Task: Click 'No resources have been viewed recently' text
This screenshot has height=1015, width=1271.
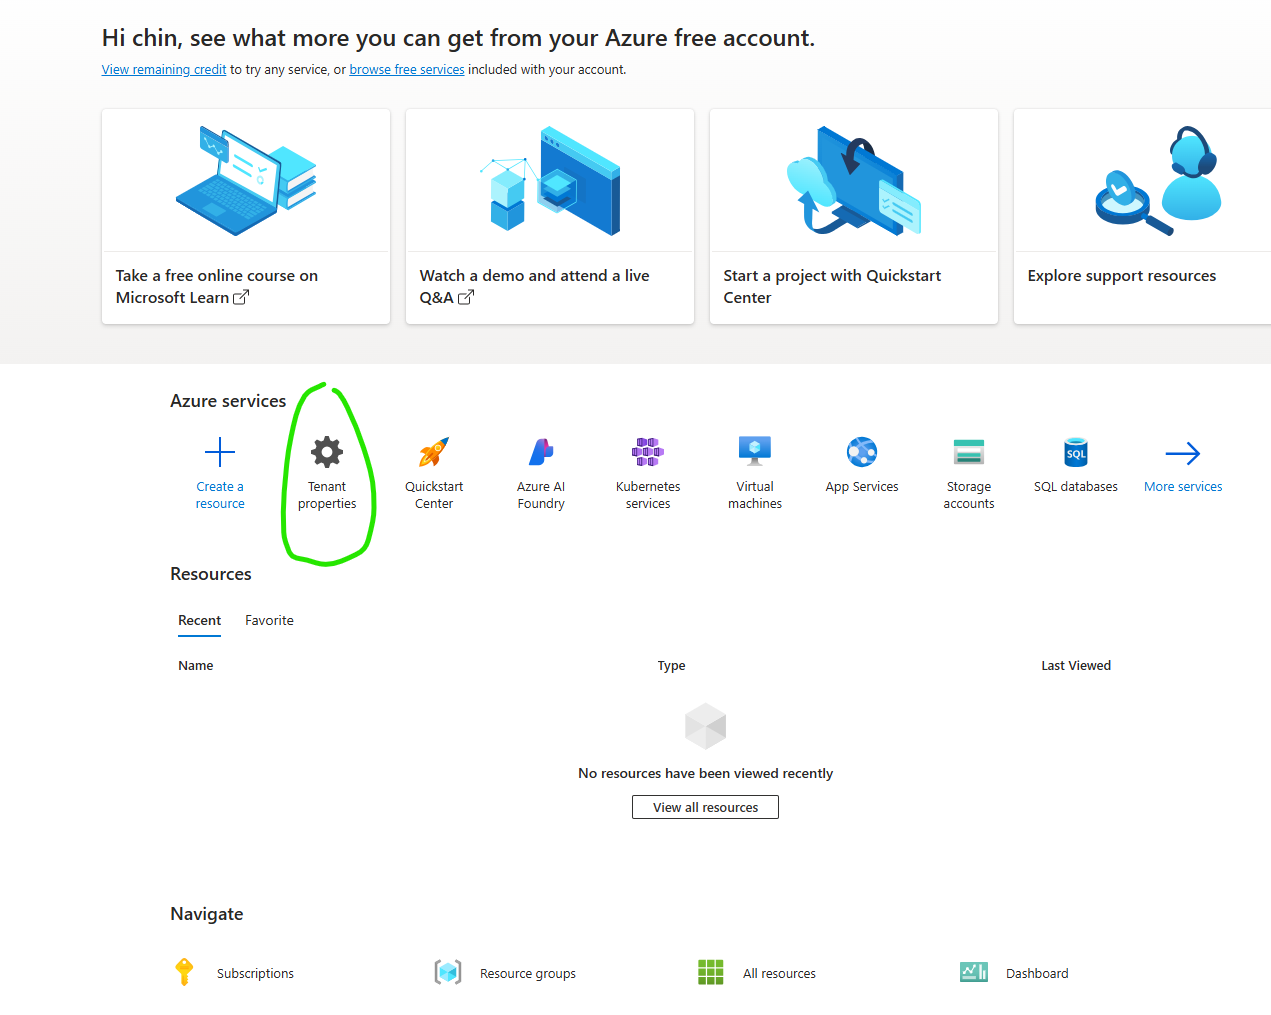Action: 705,774
